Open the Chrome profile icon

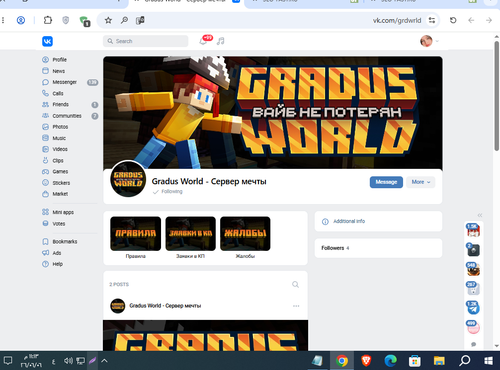click(21, 20)
